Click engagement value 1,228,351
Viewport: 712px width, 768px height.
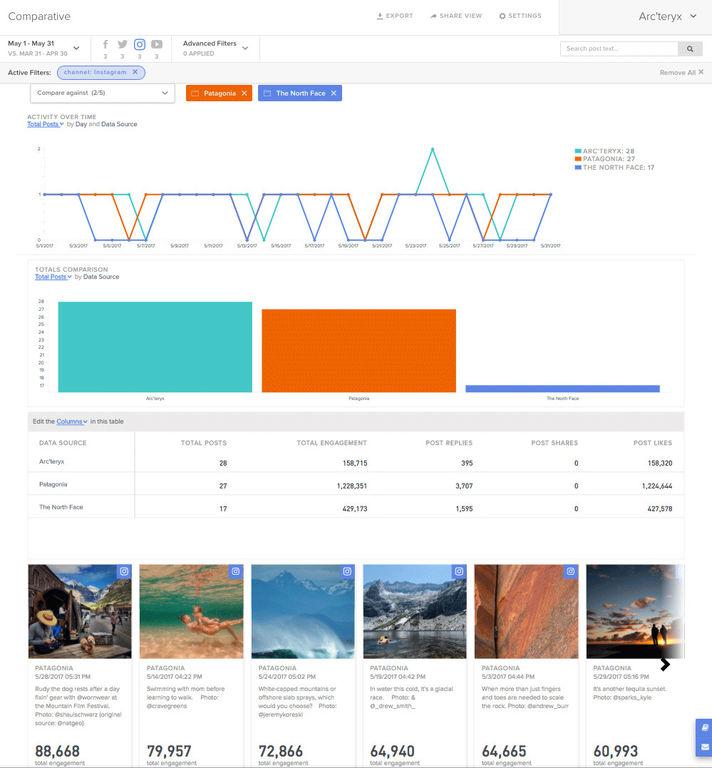352,486
